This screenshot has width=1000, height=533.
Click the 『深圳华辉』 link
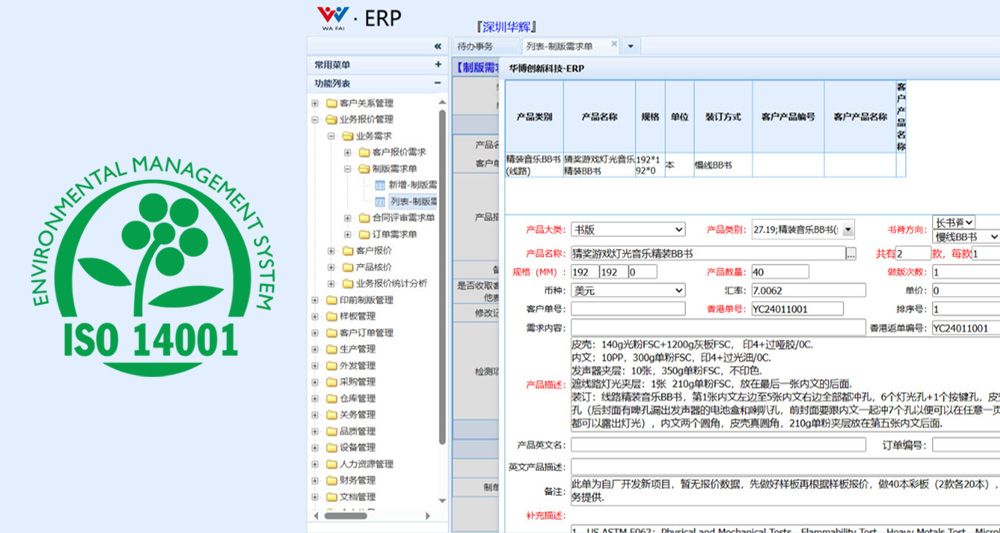point(508,27)
